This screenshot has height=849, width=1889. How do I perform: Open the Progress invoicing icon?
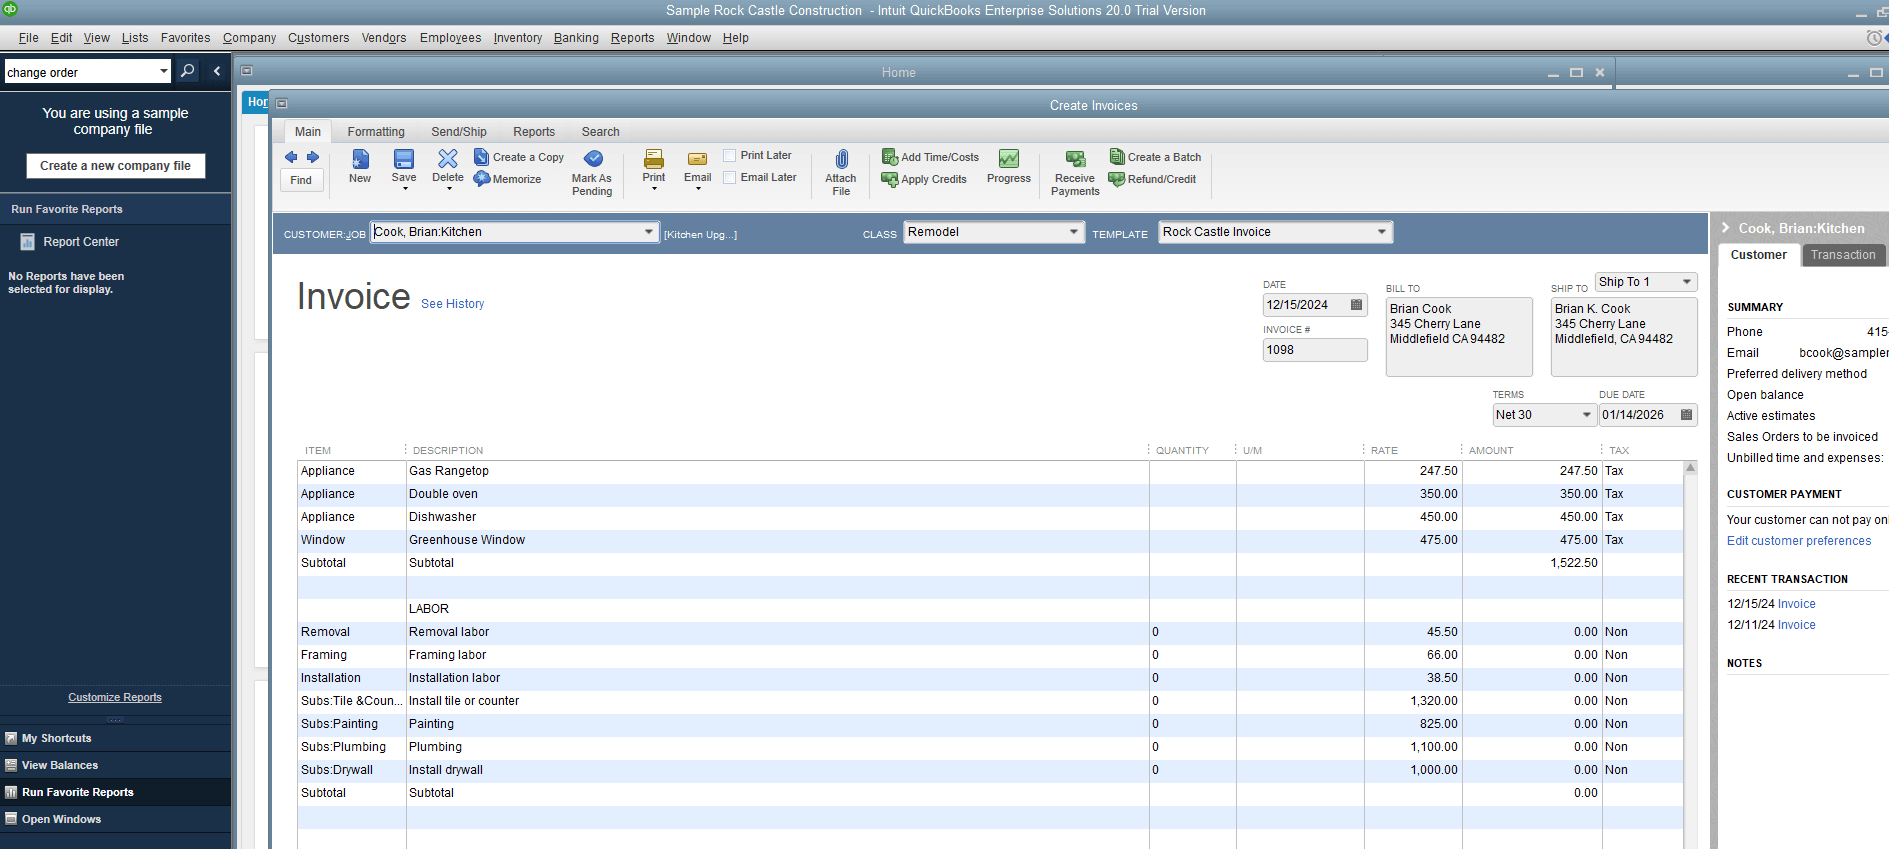tap(1008, 160)
